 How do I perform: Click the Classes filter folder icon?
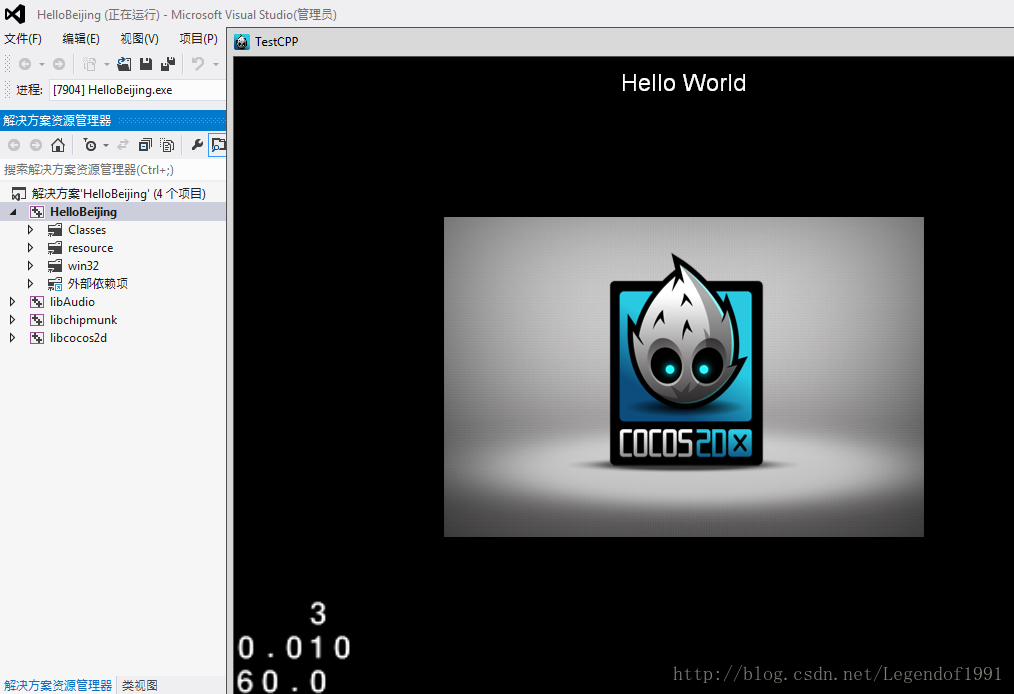[55, 230]
